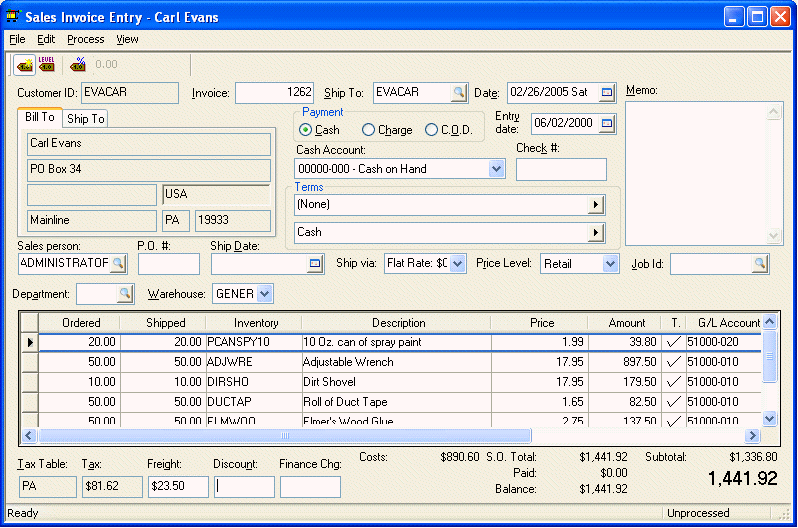Click the Ordered column header

tap(79, 323)
